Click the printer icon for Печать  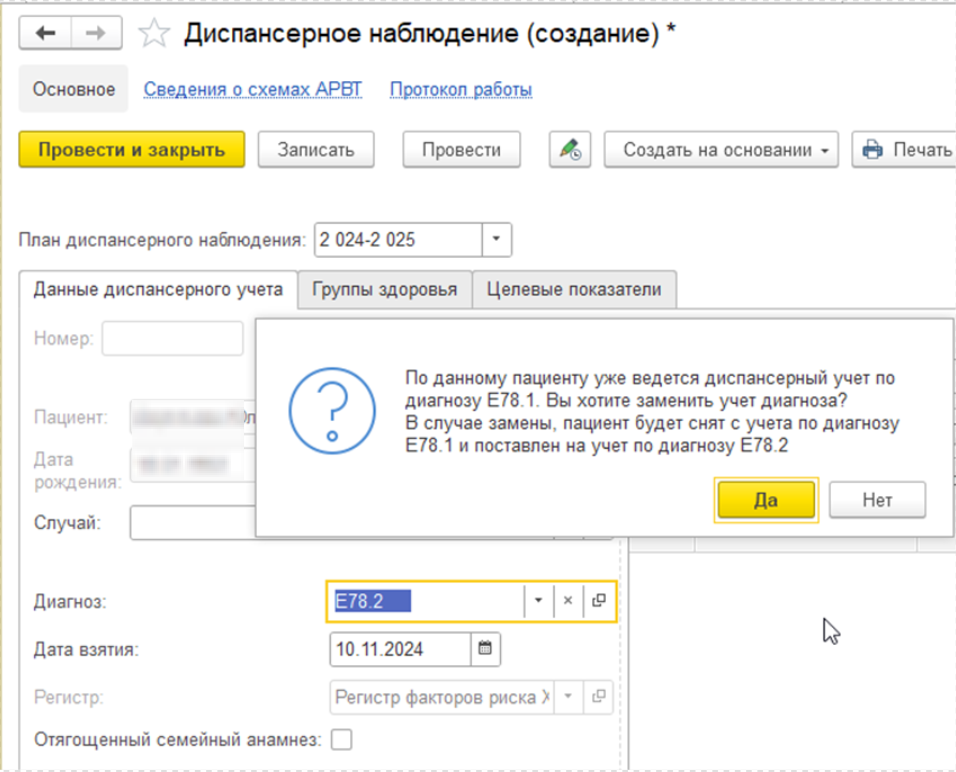click(x=872, y=150)
